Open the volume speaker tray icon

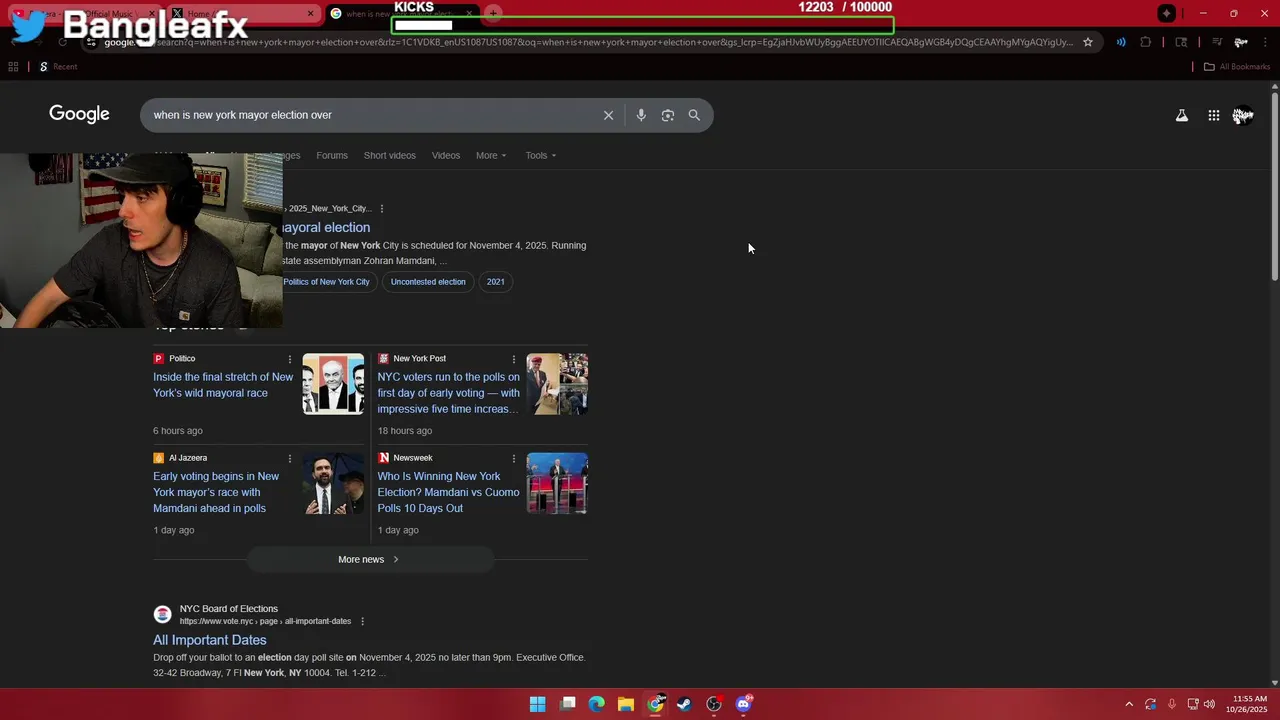click(x=1209, y=704)
